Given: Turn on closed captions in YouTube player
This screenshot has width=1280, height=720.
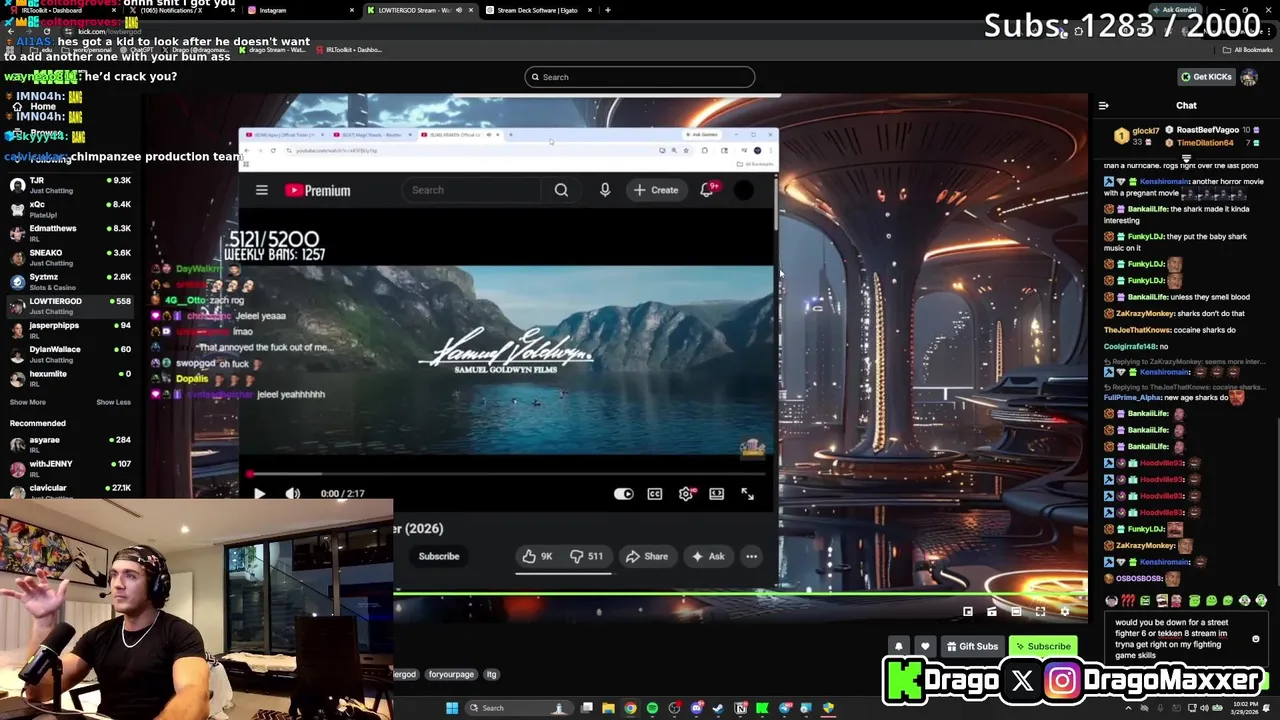Looking at the screenshot, I should [x=655, y=493].
